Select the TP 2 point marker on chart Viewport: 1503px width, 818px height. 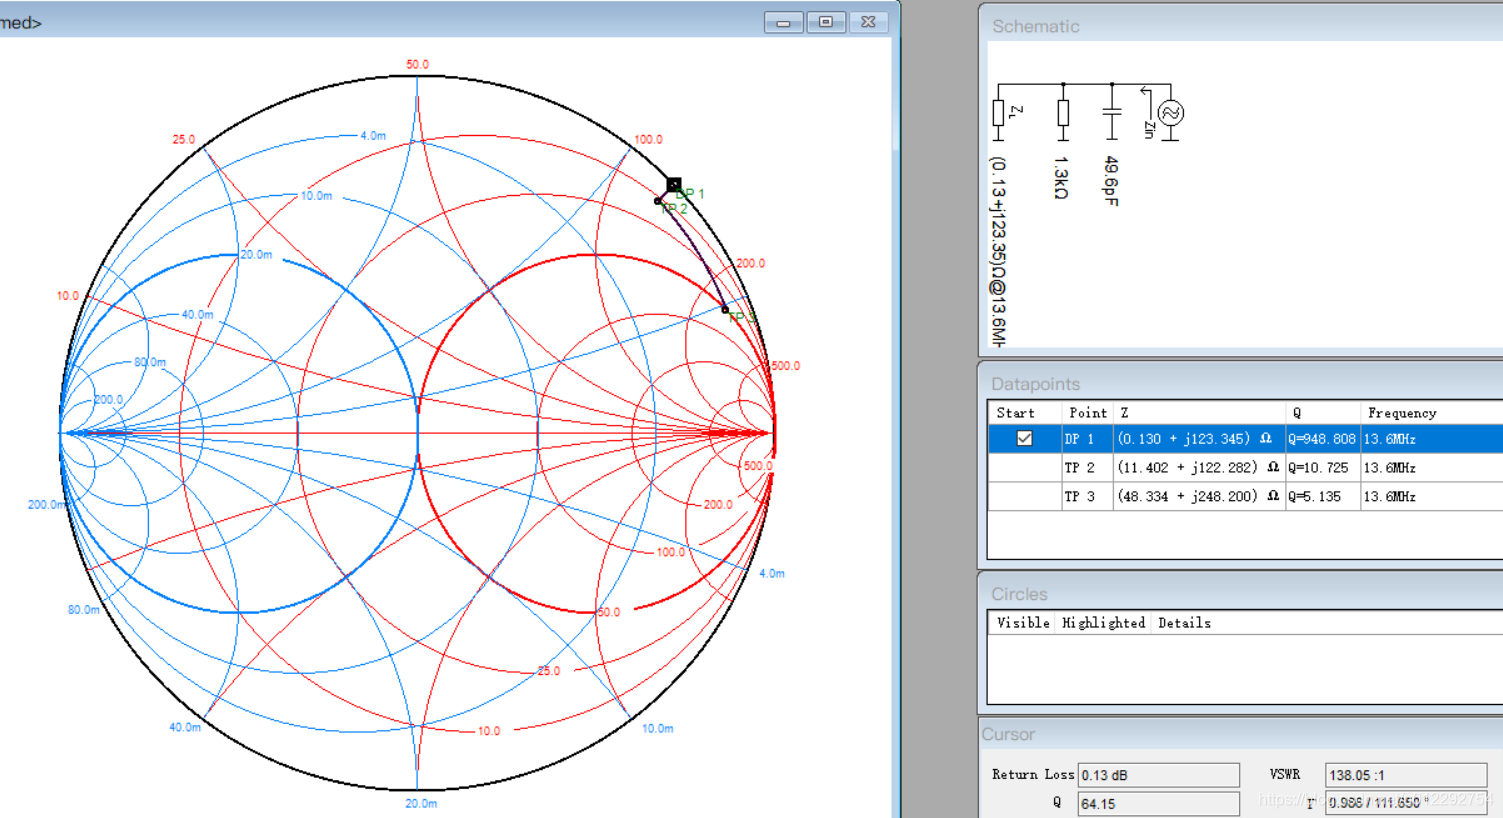click(x=657, y=201)
